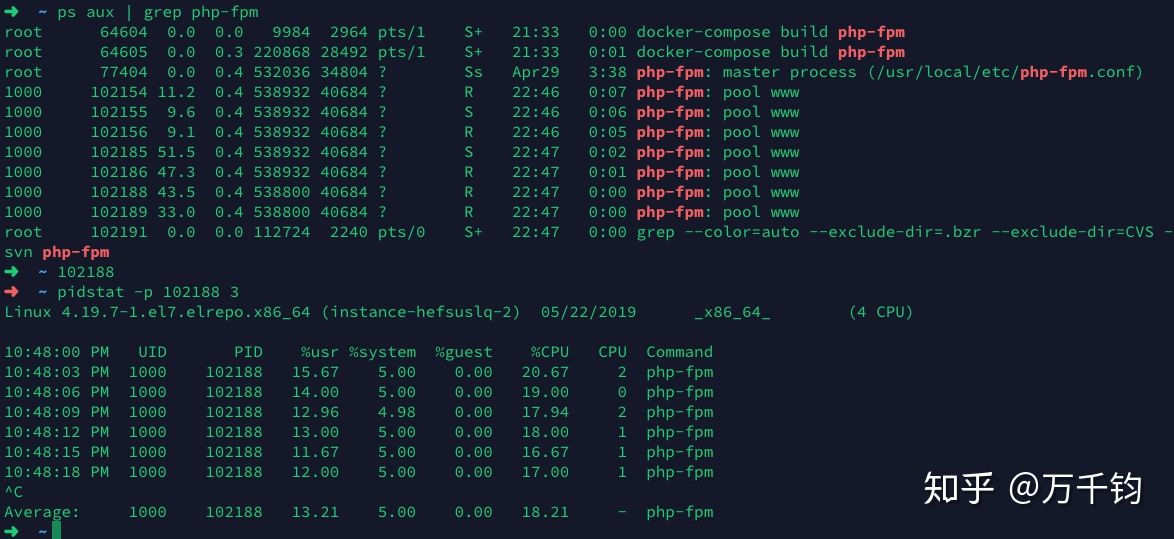Click the ^C interrupt marker
The width and height of the screenshot is (1174, 539).
point(14,492)
